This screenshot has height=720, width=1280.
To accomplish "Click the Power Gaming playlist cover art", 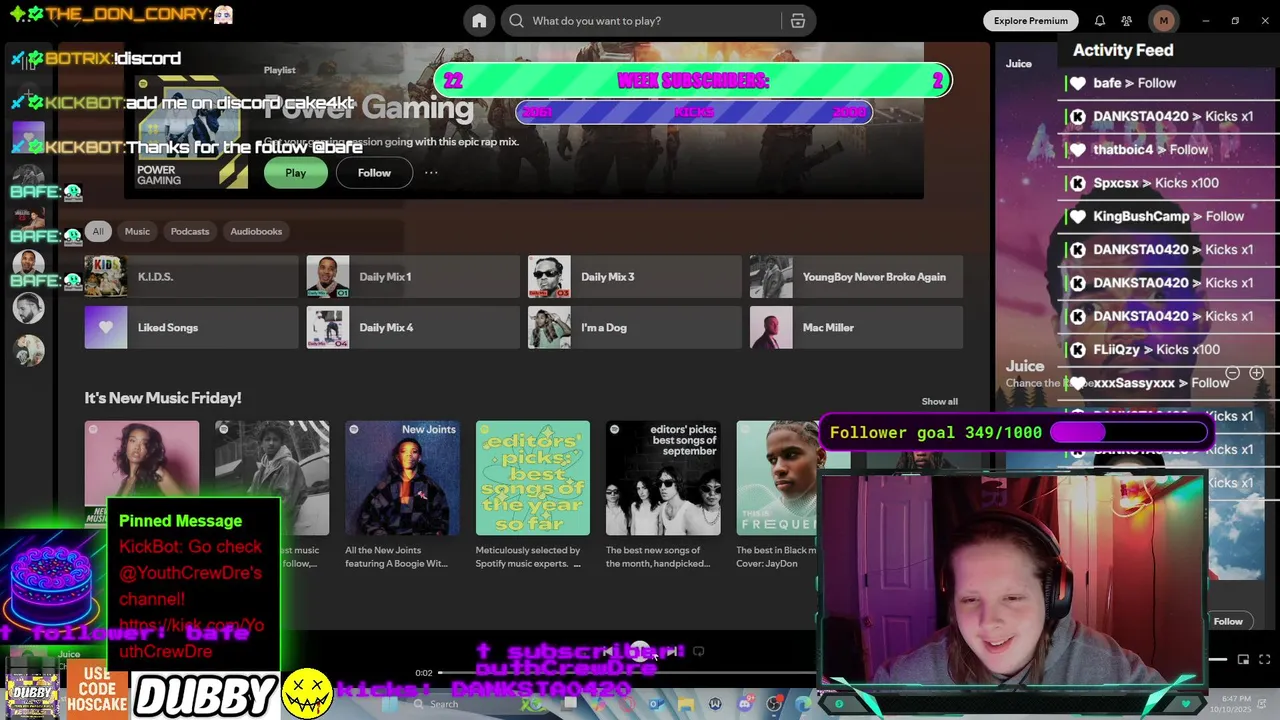I will coord(192,133).
